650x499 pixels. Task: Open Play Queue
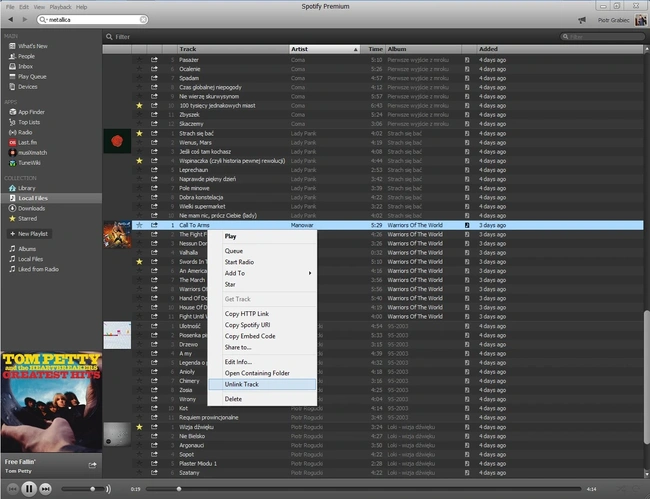(x=27, y=77)
